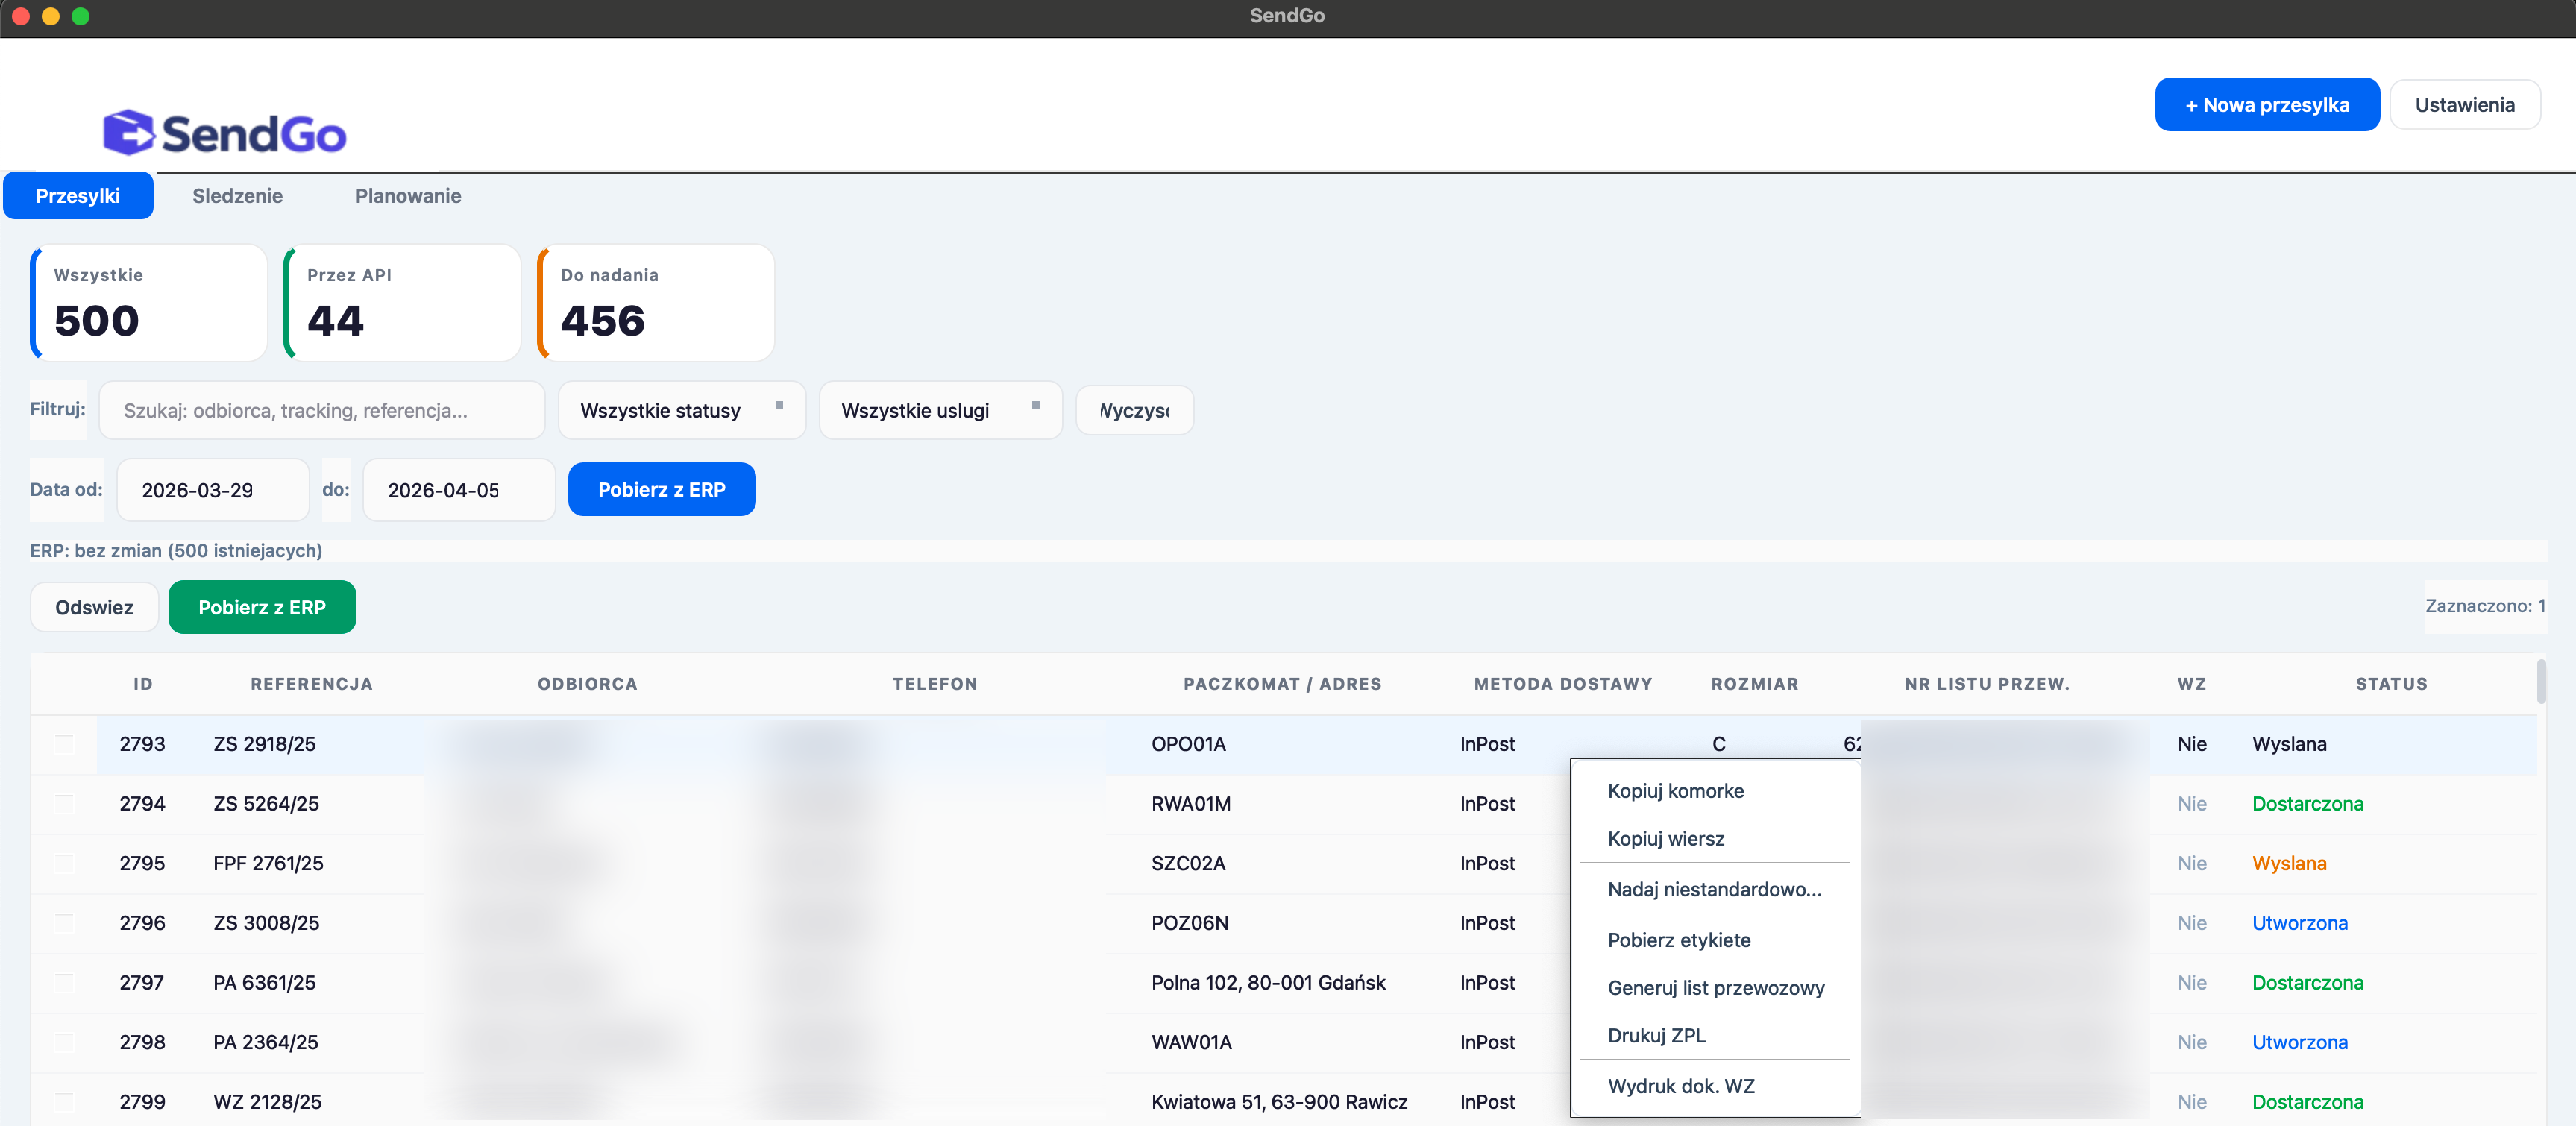
Task: Toggle checkbox for row 2798
Action: point(64,1043)
